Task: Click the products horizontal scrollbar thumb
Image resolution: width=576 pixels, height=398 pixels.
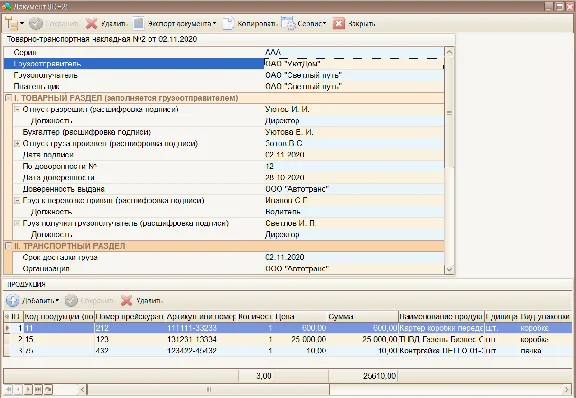Action: click(x=209, y=389)
